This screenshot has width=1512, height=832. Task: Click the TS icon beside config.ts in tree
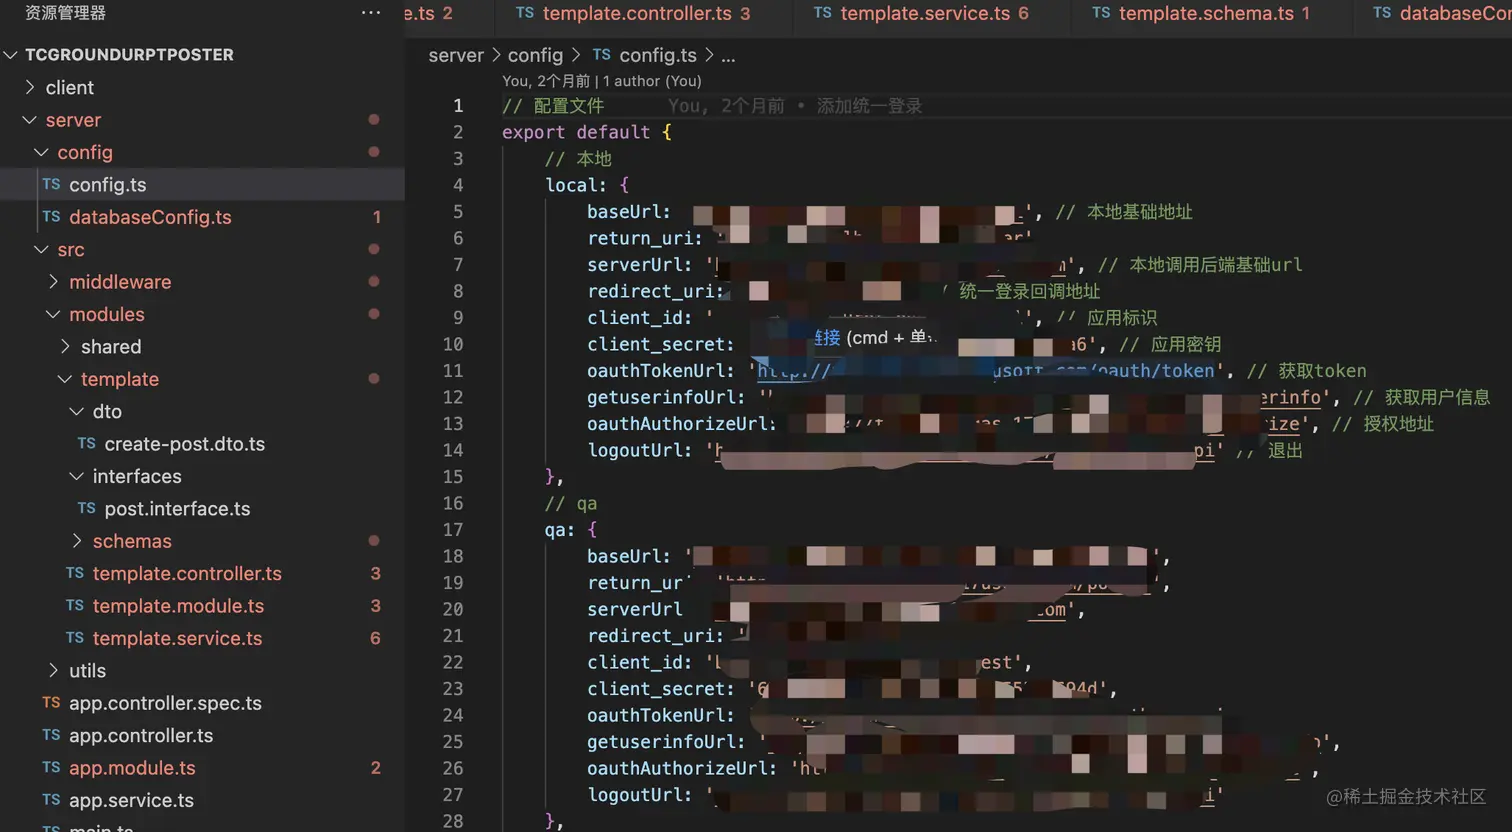tap(51, 184)
